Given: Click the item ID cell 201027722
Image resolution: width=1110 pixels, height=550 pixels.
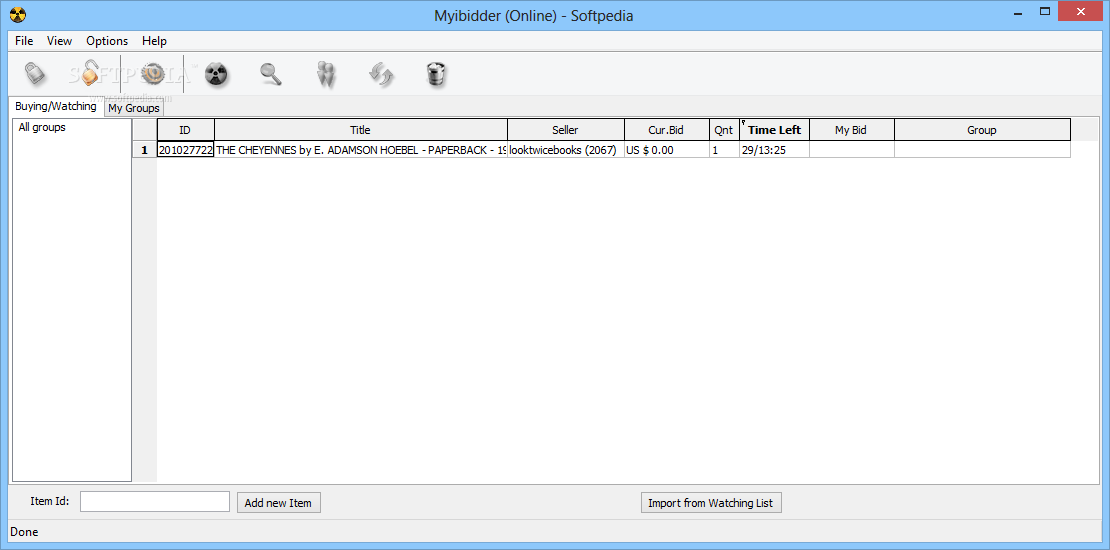Looking at the screenshot, I should point(185,150).
